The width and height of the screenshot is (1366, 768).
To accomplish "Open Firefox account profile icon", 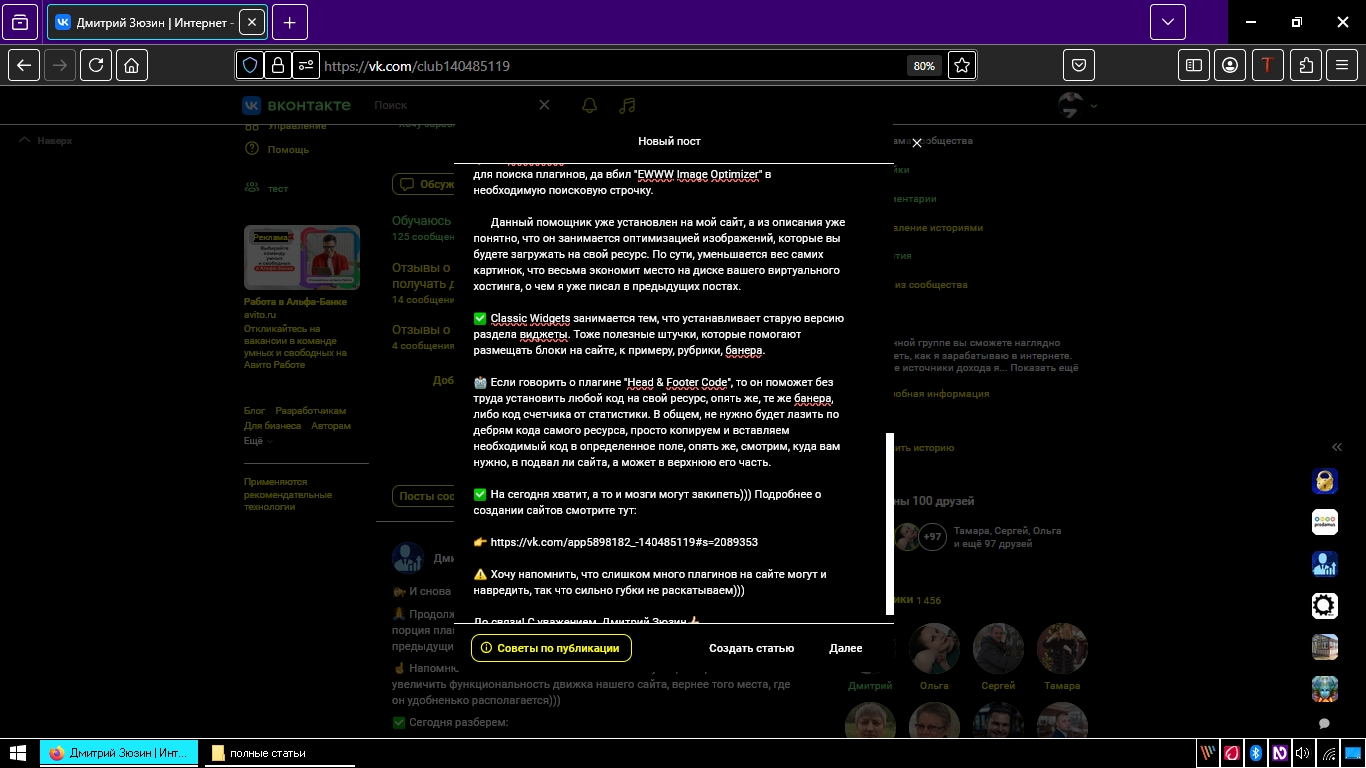I will point(1230,66).
